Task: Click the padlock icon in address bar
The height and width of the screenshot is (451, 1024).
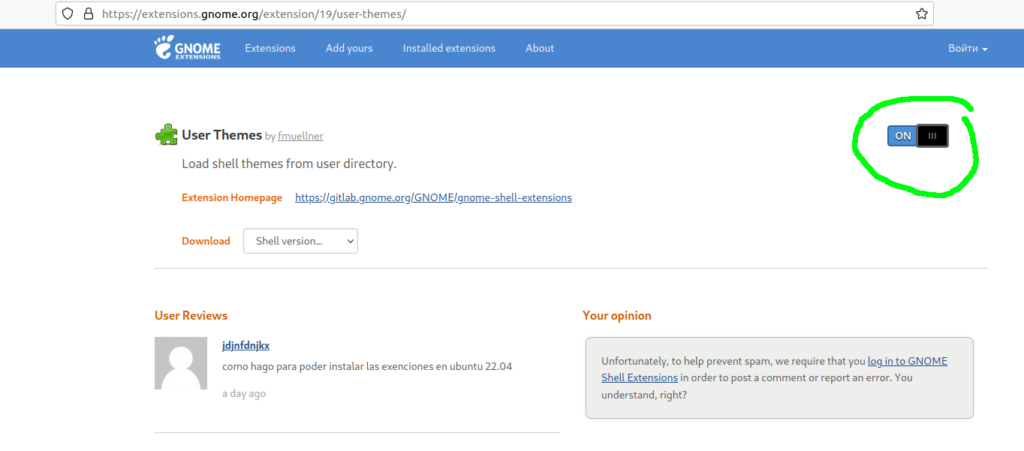Action: click(x=88, y=15)
